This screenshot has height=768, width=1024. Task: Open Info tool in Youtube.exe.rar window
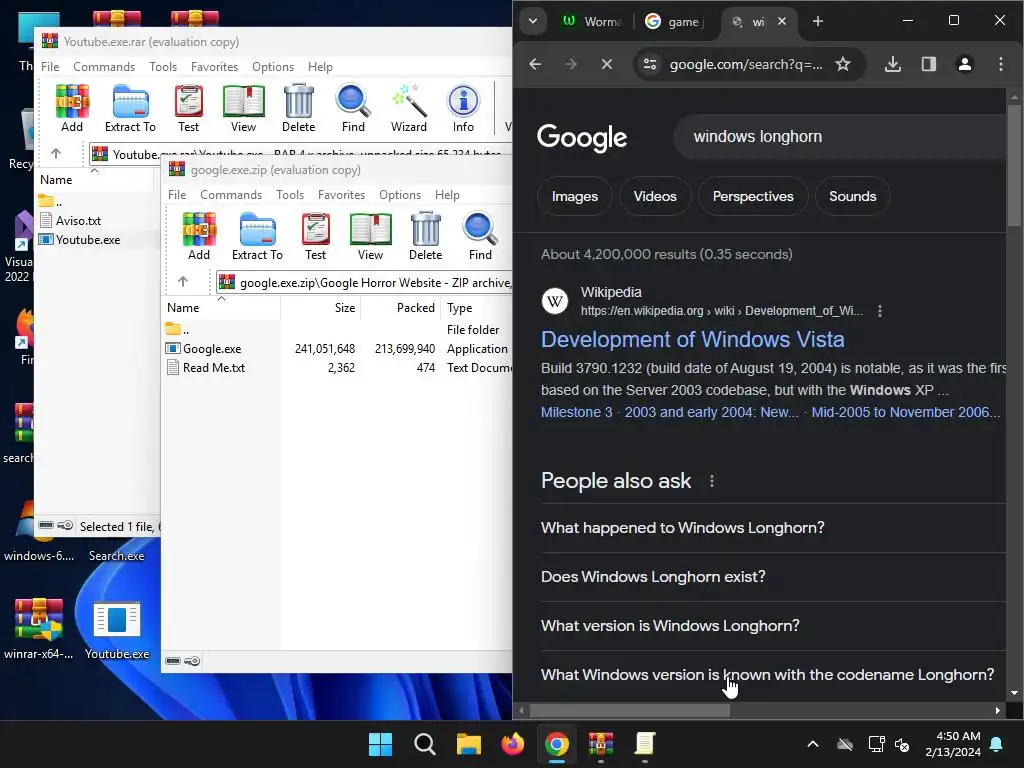point(463,108)
